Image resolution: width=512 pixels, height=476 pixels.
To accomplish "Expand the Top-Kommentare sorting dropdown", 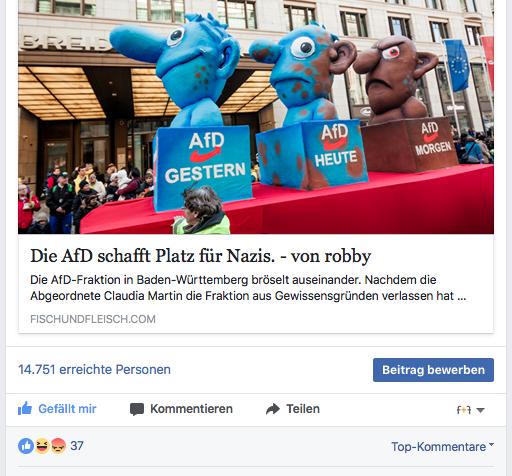I will [x=442, y=447].
